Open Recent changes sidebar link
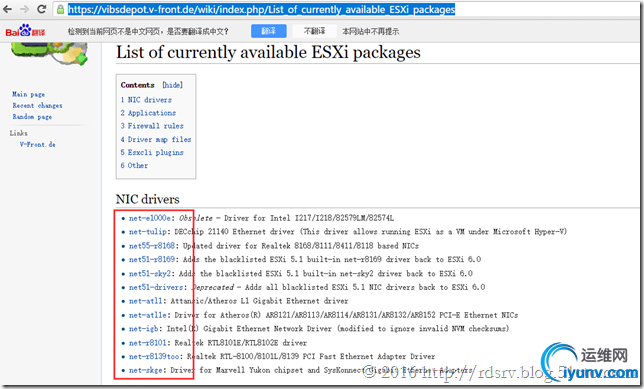 point(37,106)
